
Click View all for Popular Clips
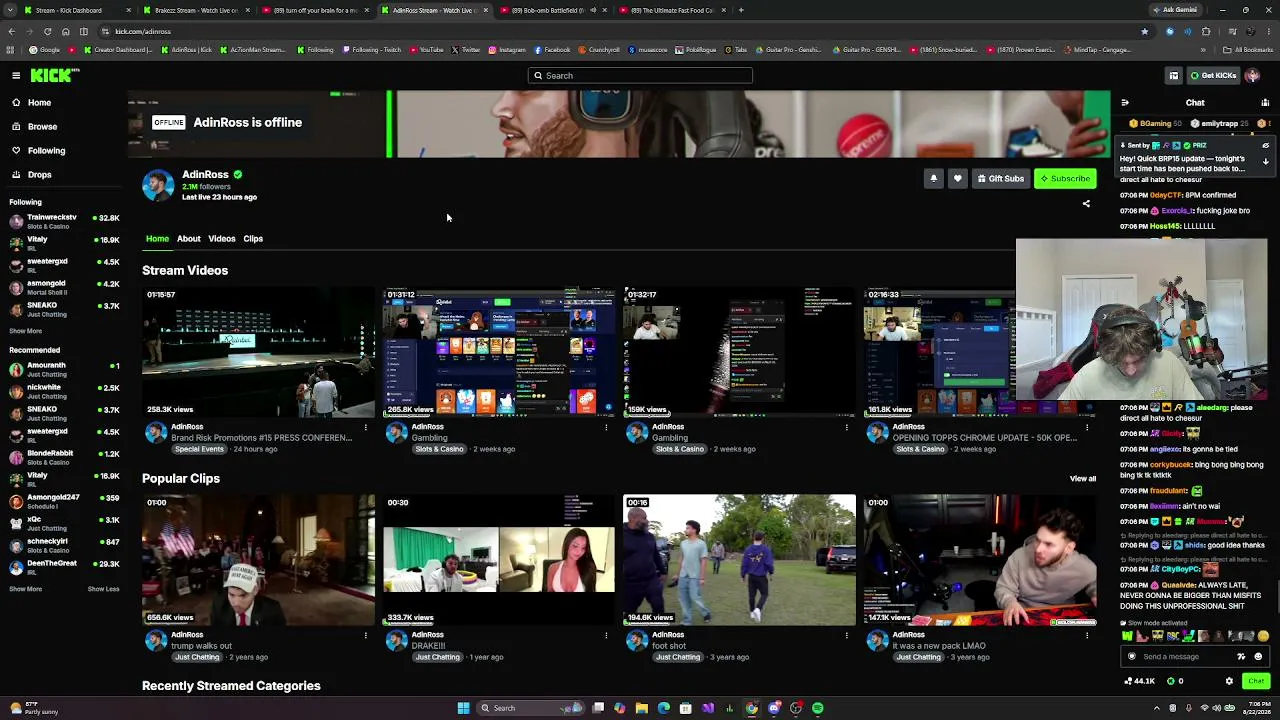[x=1083, y=479]
